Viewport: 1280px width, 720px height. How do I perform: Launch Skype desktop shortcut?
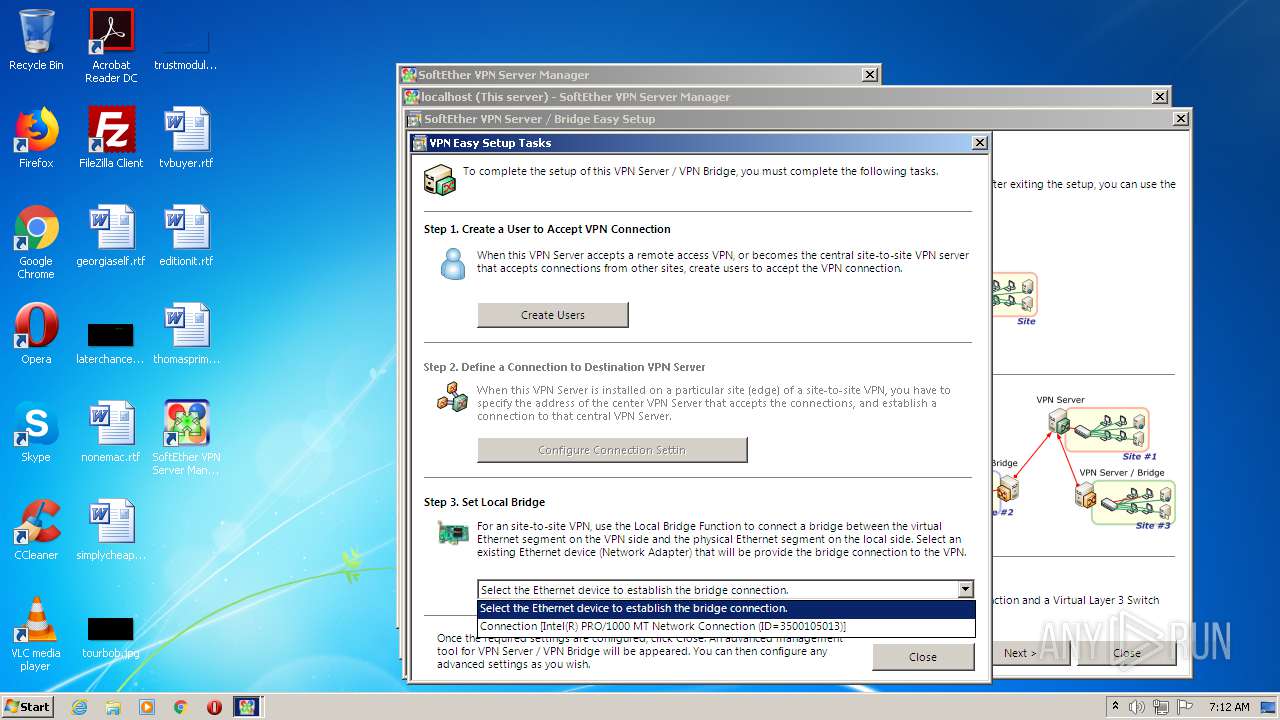click(36, 432)
